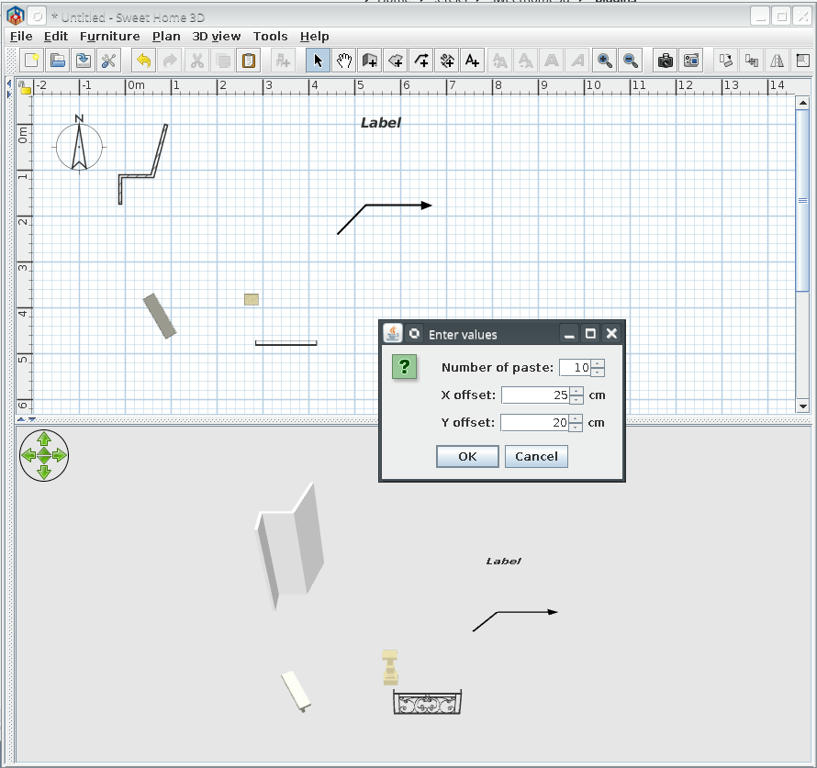The height and width of the screenshot is (768, 817).
Task: Increase Y offset with spinner up arrow
Action: click(575, 419)
